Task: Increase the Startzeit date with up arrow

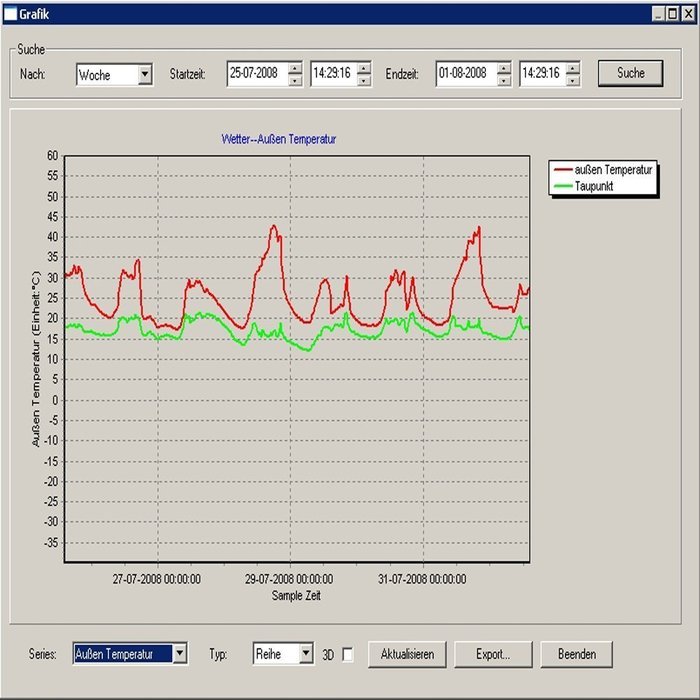Action: pyautogui.click(x=295, y=68)
